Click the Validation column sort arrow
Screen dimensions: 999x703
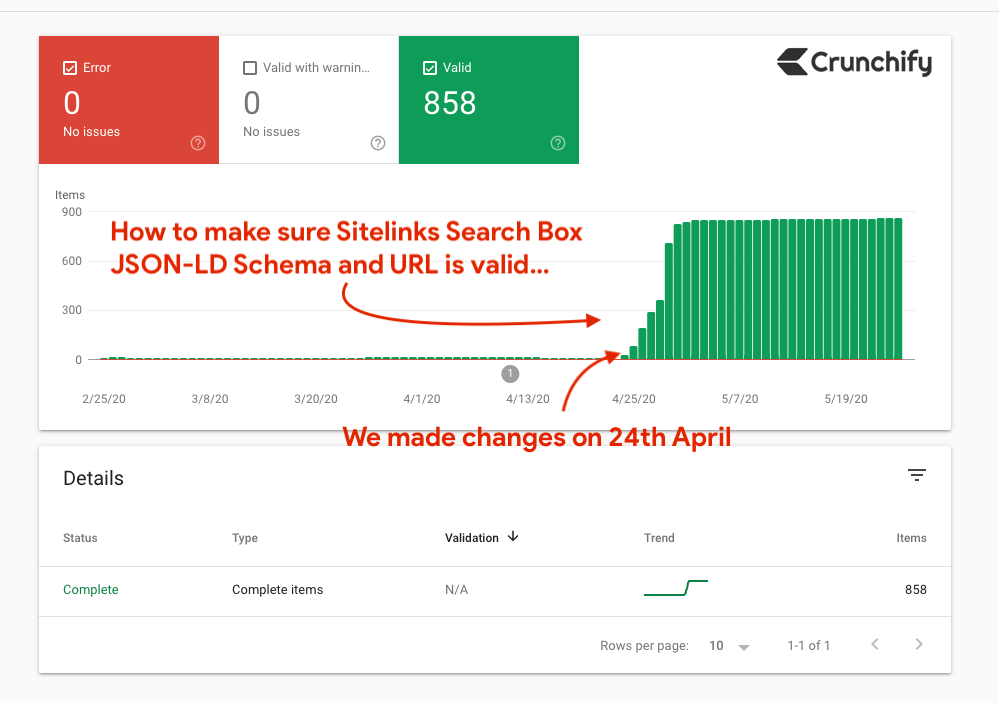click(512, 537)
